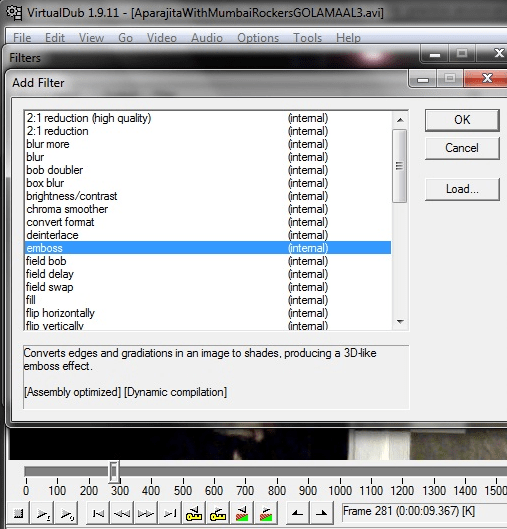Select the highlighted 'emboss' filter
Viewport: 507px width, 529px height.
(x=208, y=248)
